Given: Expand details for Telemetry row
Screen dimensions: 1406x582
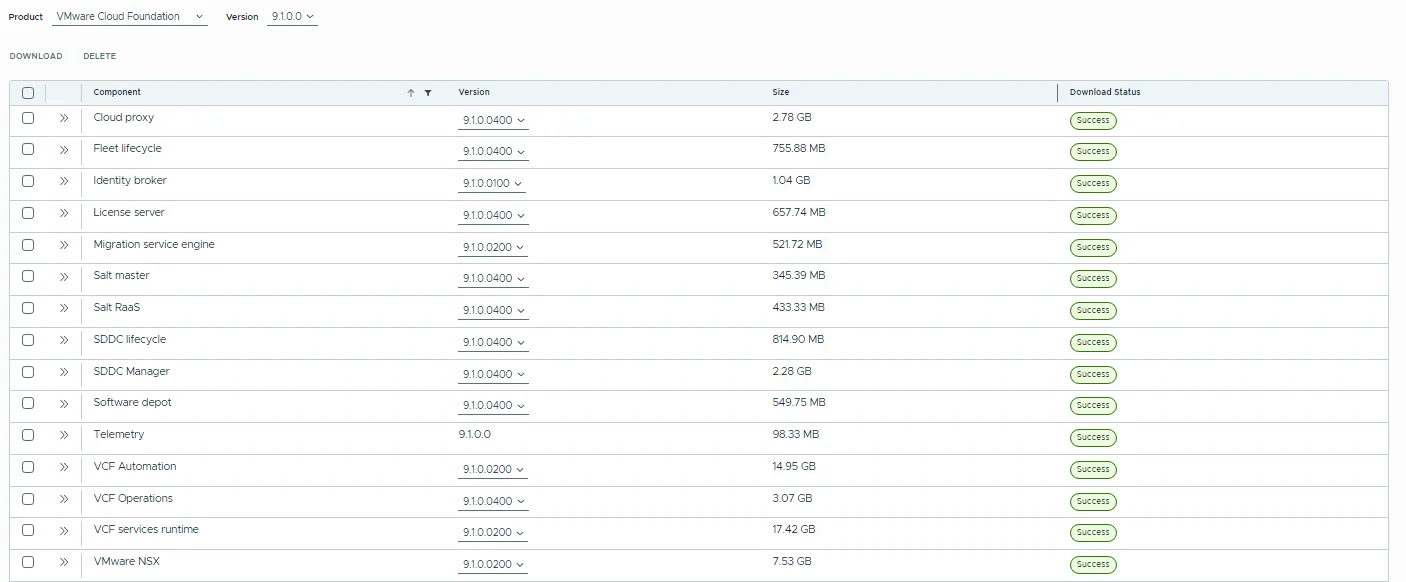Looking at the screenshot, I should click(x=64, y=435).
